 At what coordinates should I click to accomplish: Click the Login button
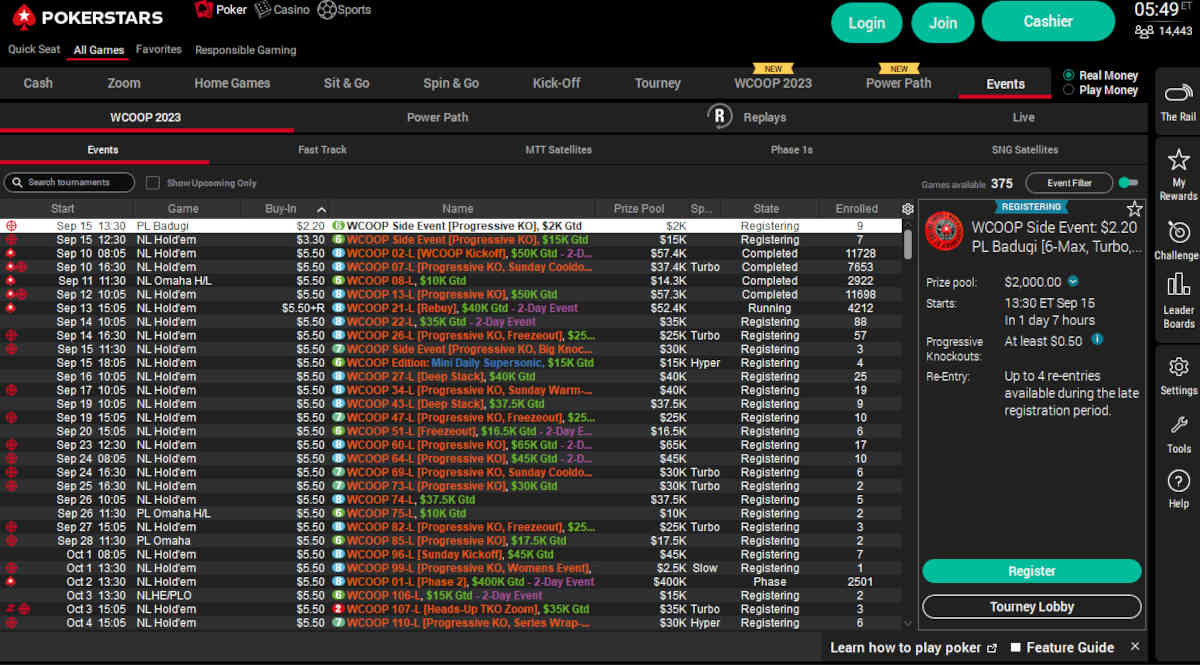coord(867,23)
